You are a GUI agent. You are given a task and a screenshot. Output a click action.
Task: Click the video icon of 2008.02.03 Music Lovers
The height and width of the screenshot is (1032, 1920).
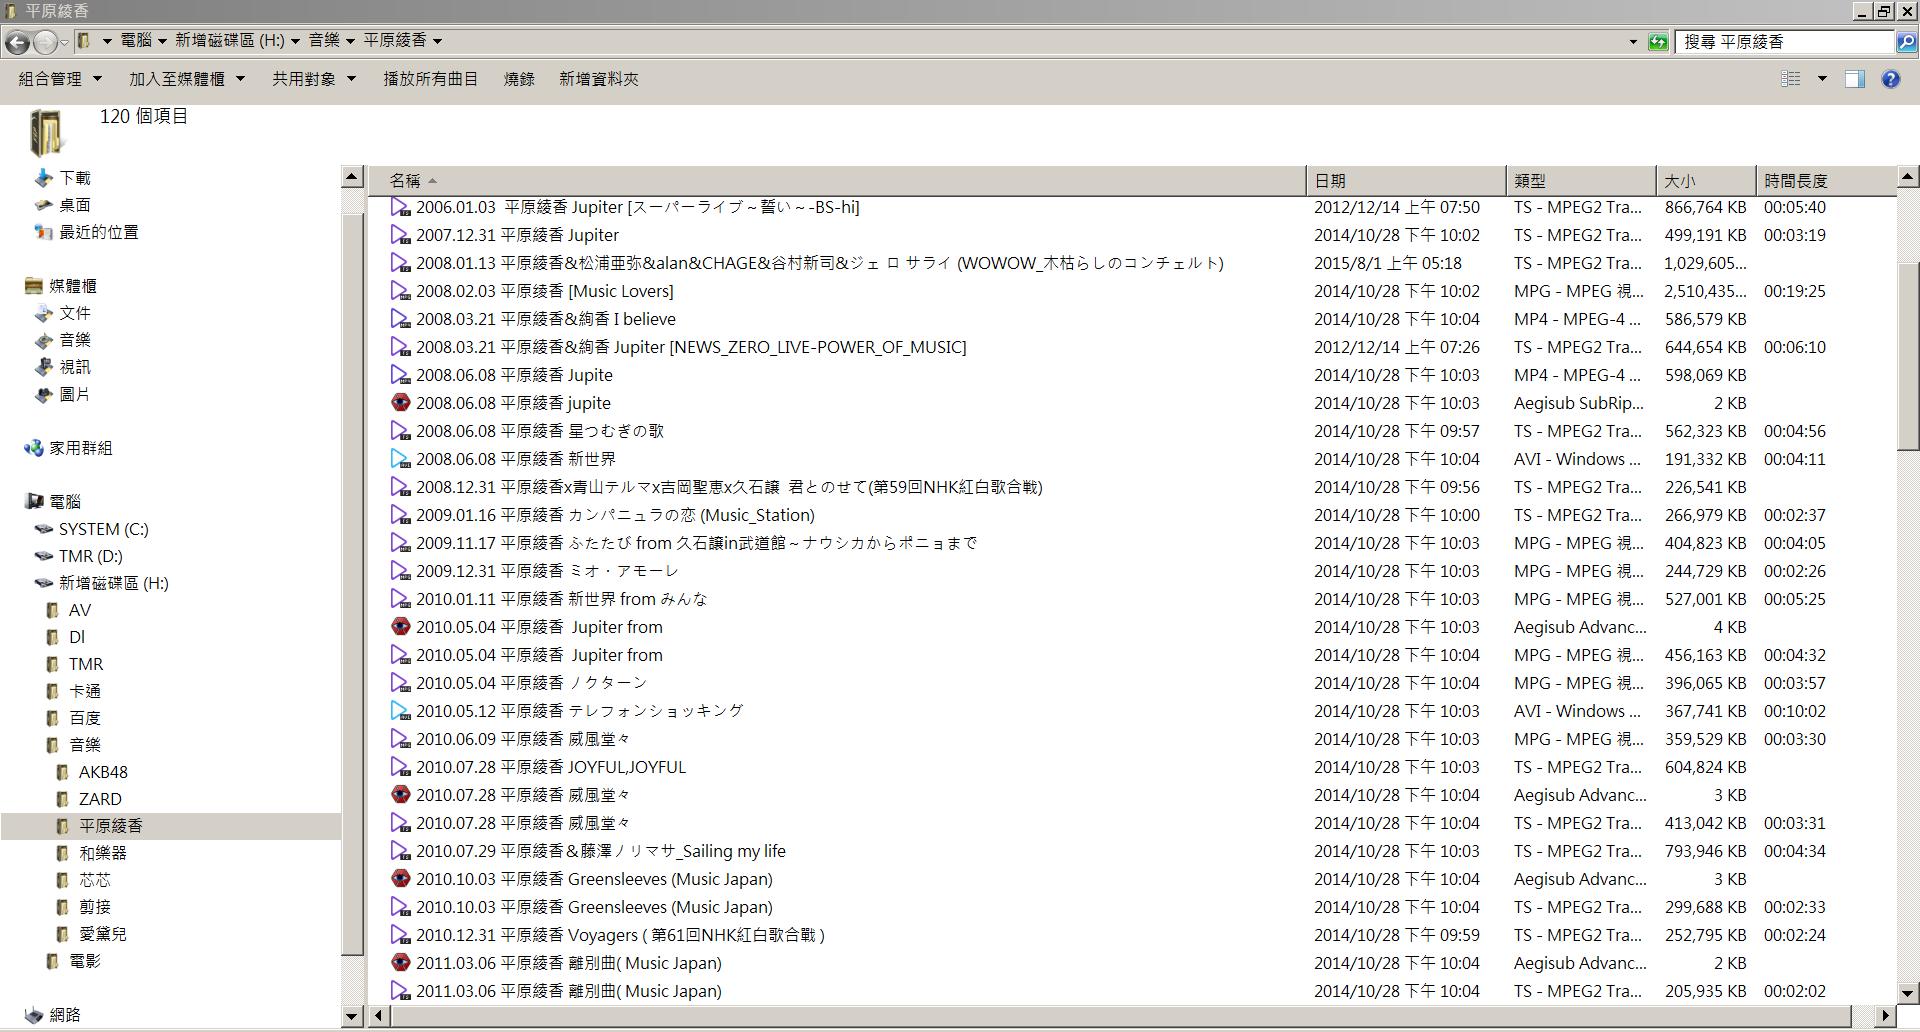(x=400, y=291)
